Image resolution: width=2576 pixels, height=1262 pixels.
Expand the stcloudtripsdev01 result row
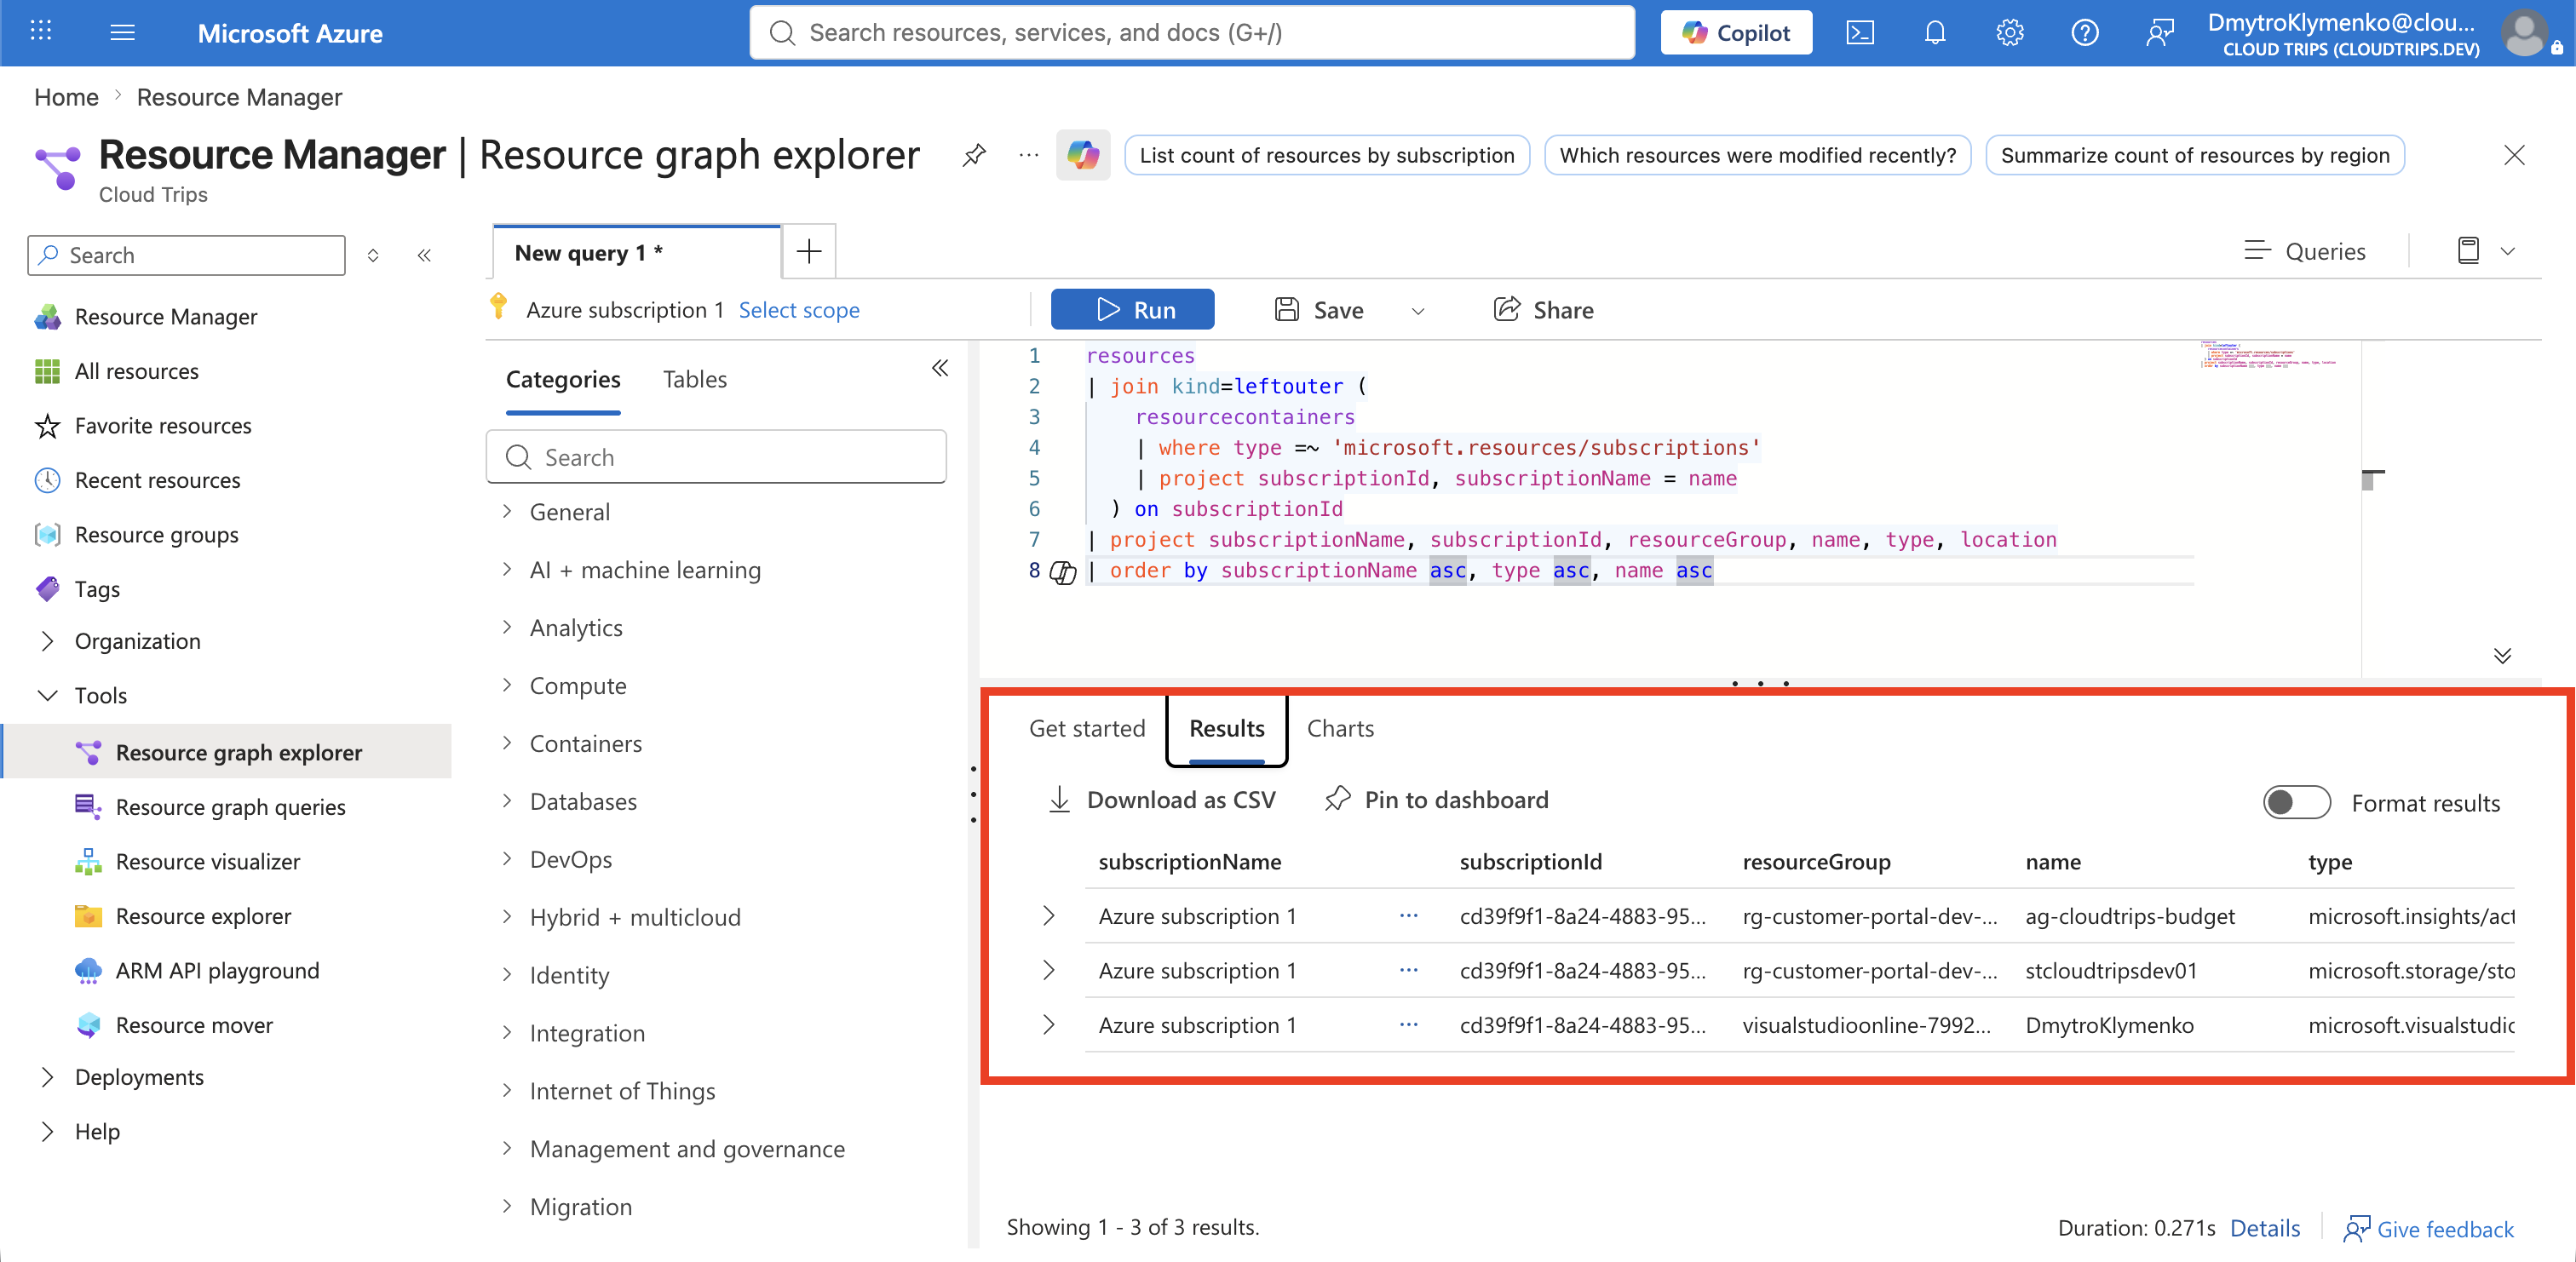click(x=1048, y=970)
